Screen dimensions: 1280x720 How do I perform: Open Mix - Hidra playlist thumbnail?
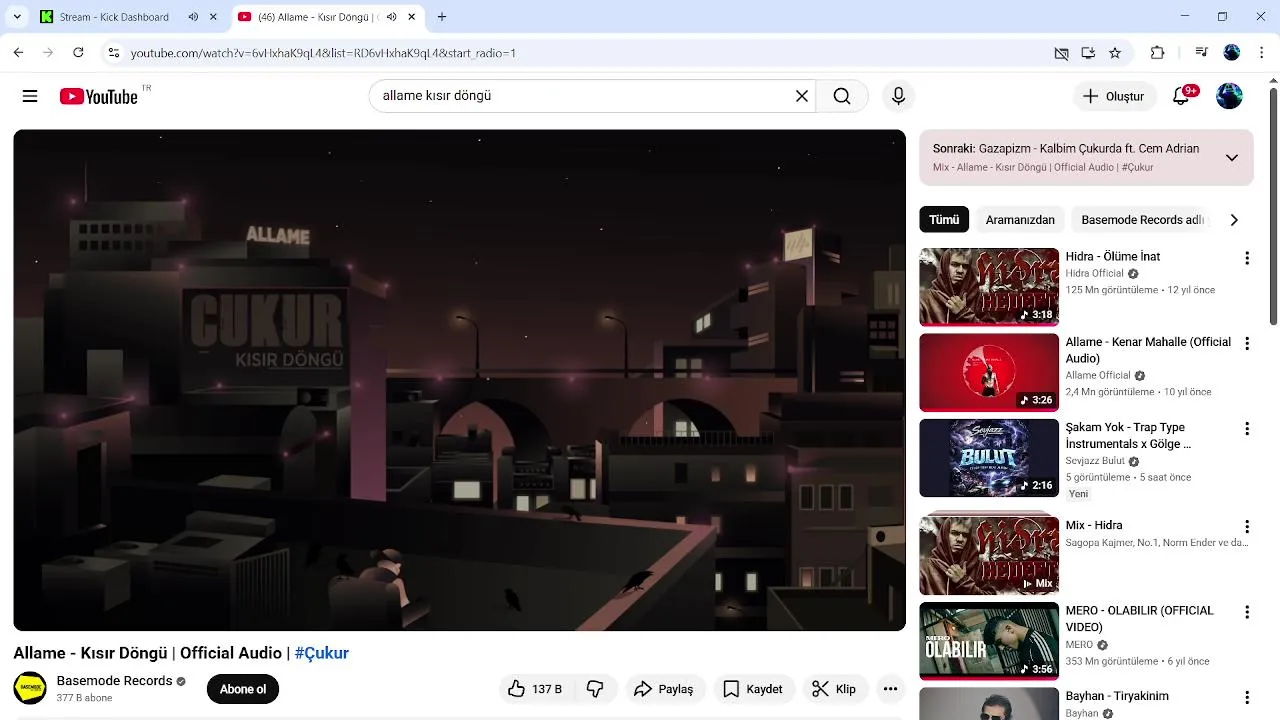(989, 555)
